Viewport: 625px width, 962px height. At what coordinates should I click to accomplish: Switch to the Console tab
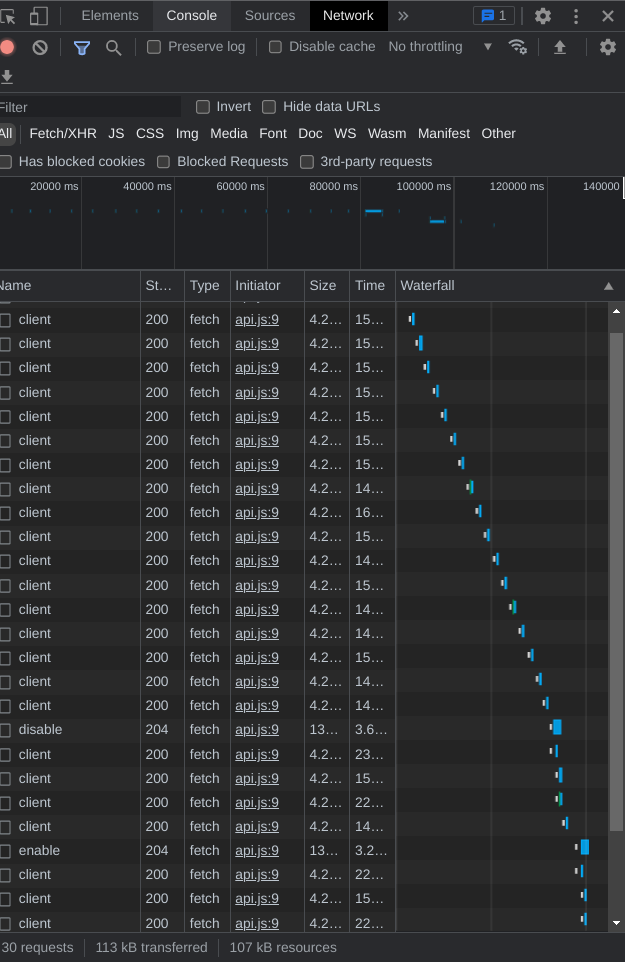point(191,15)
